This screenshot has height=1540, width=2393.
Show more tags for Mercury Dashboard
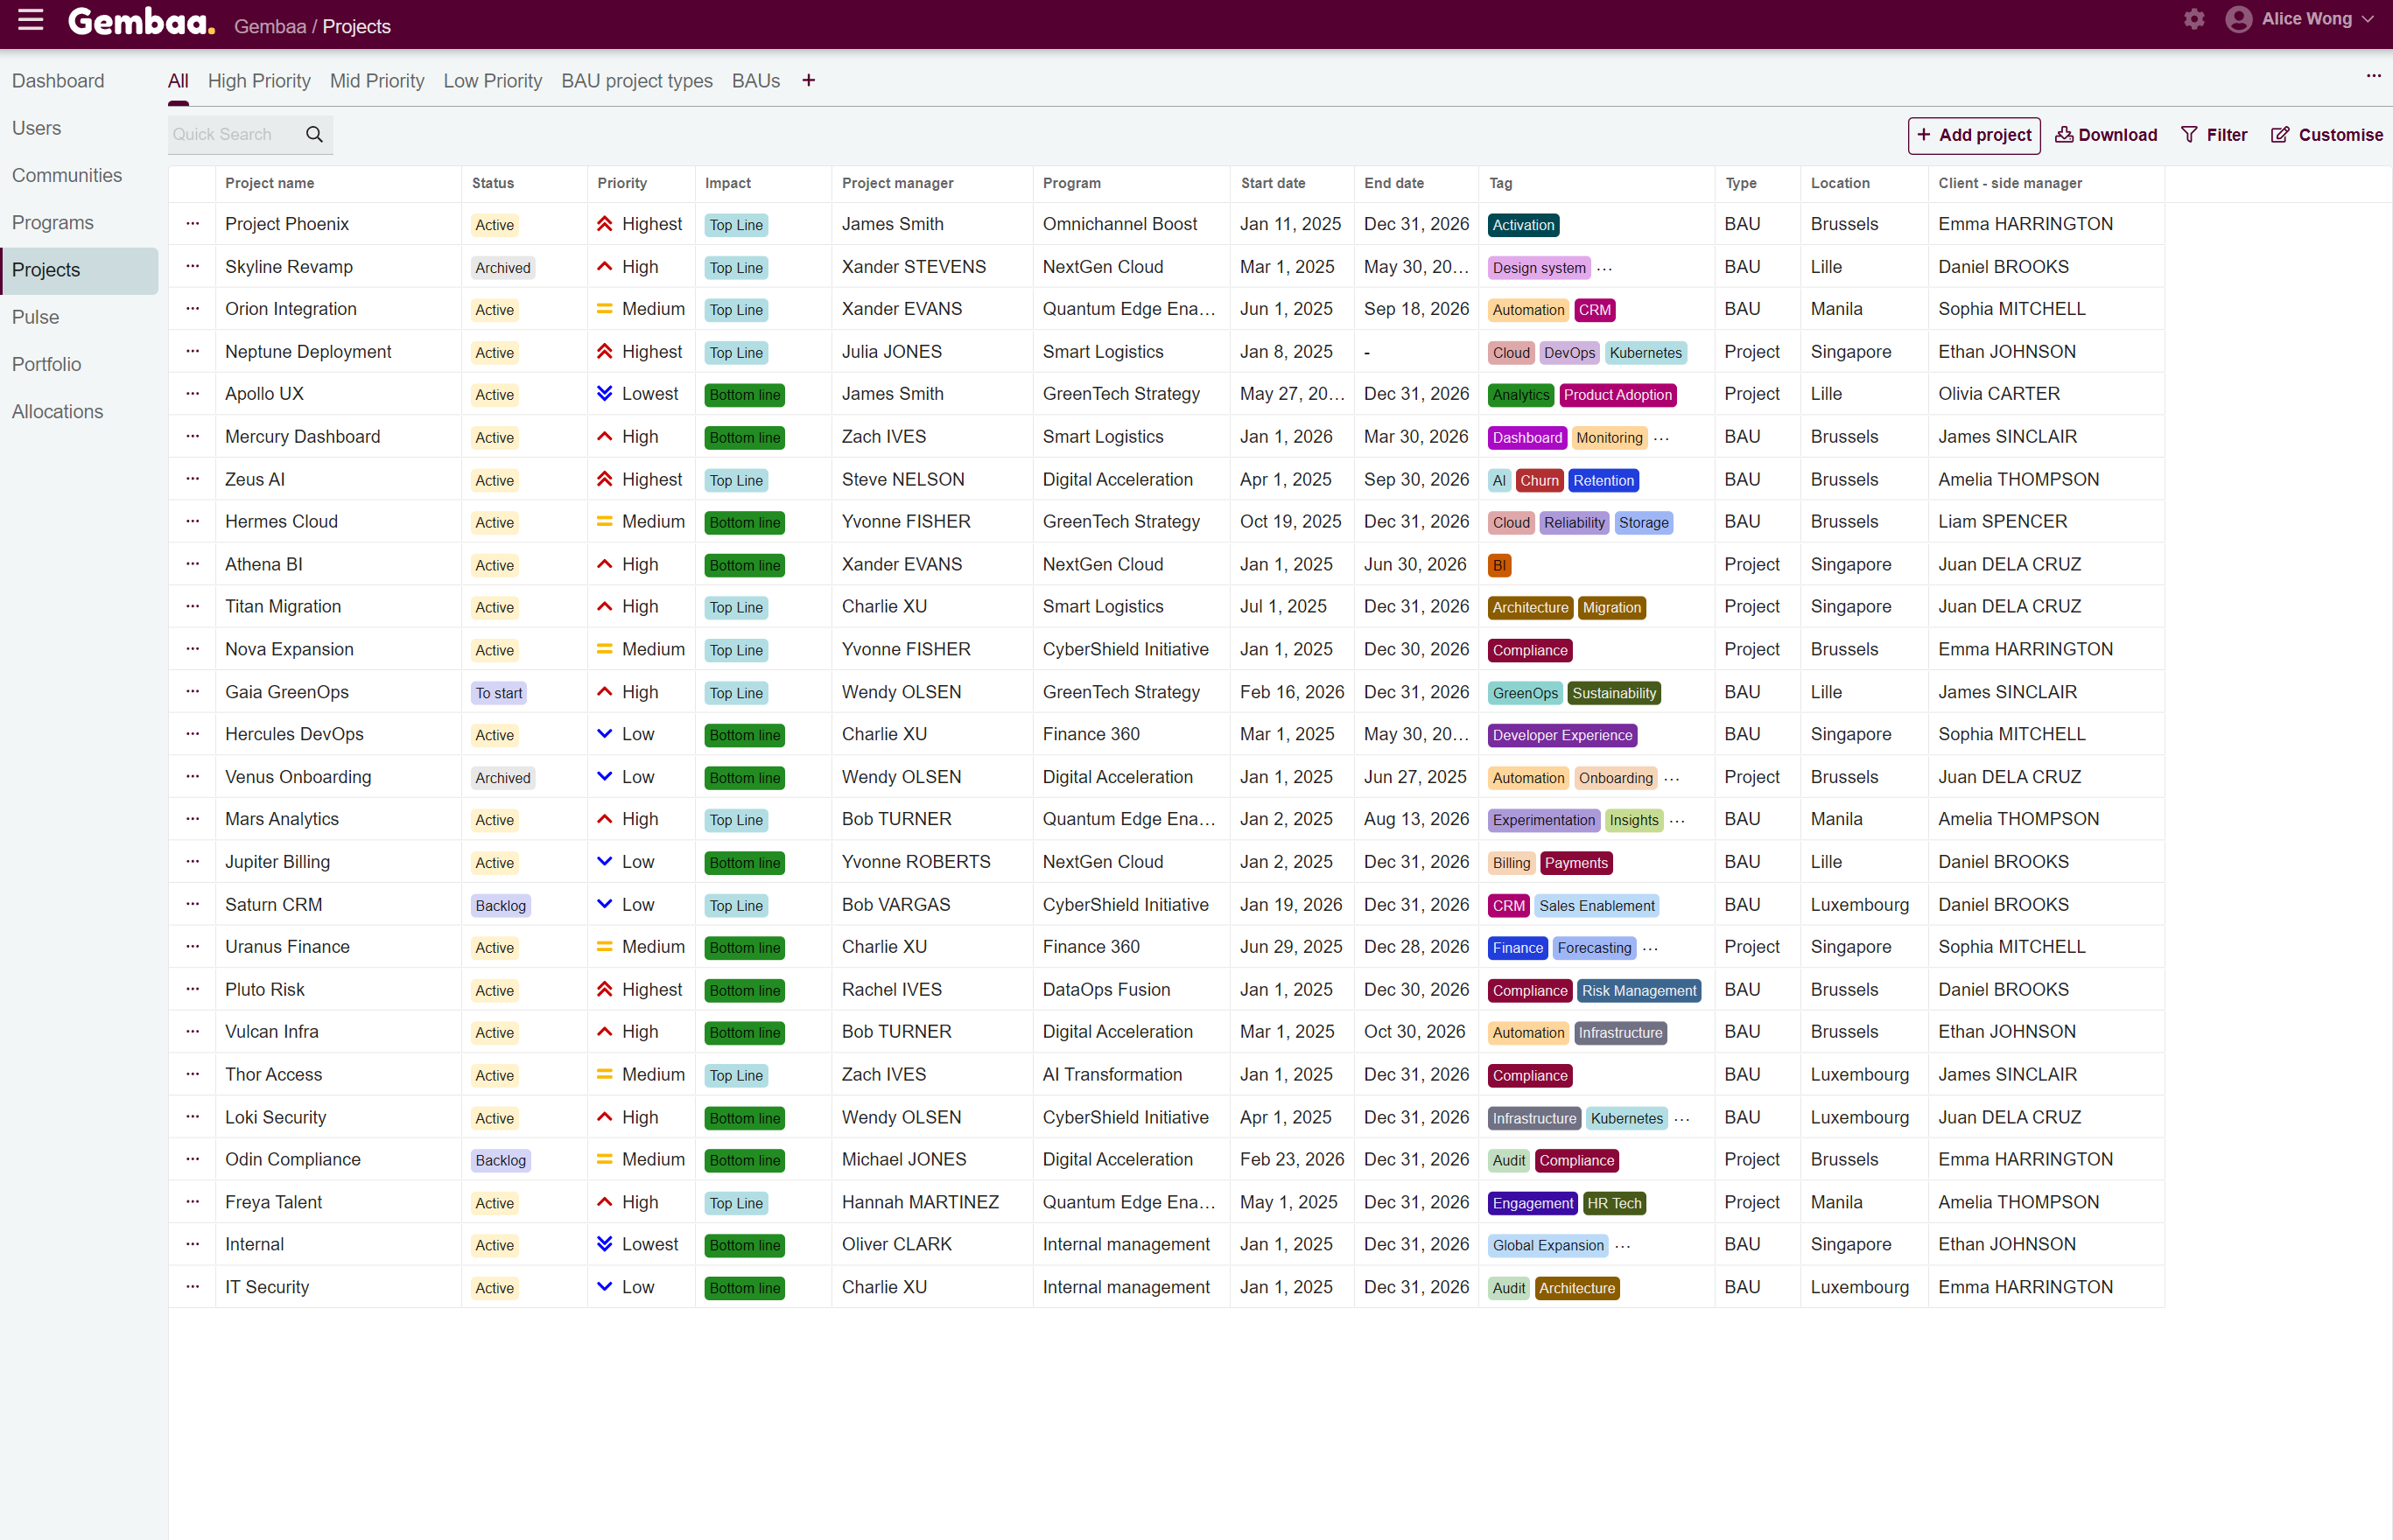pos(1661,438)
